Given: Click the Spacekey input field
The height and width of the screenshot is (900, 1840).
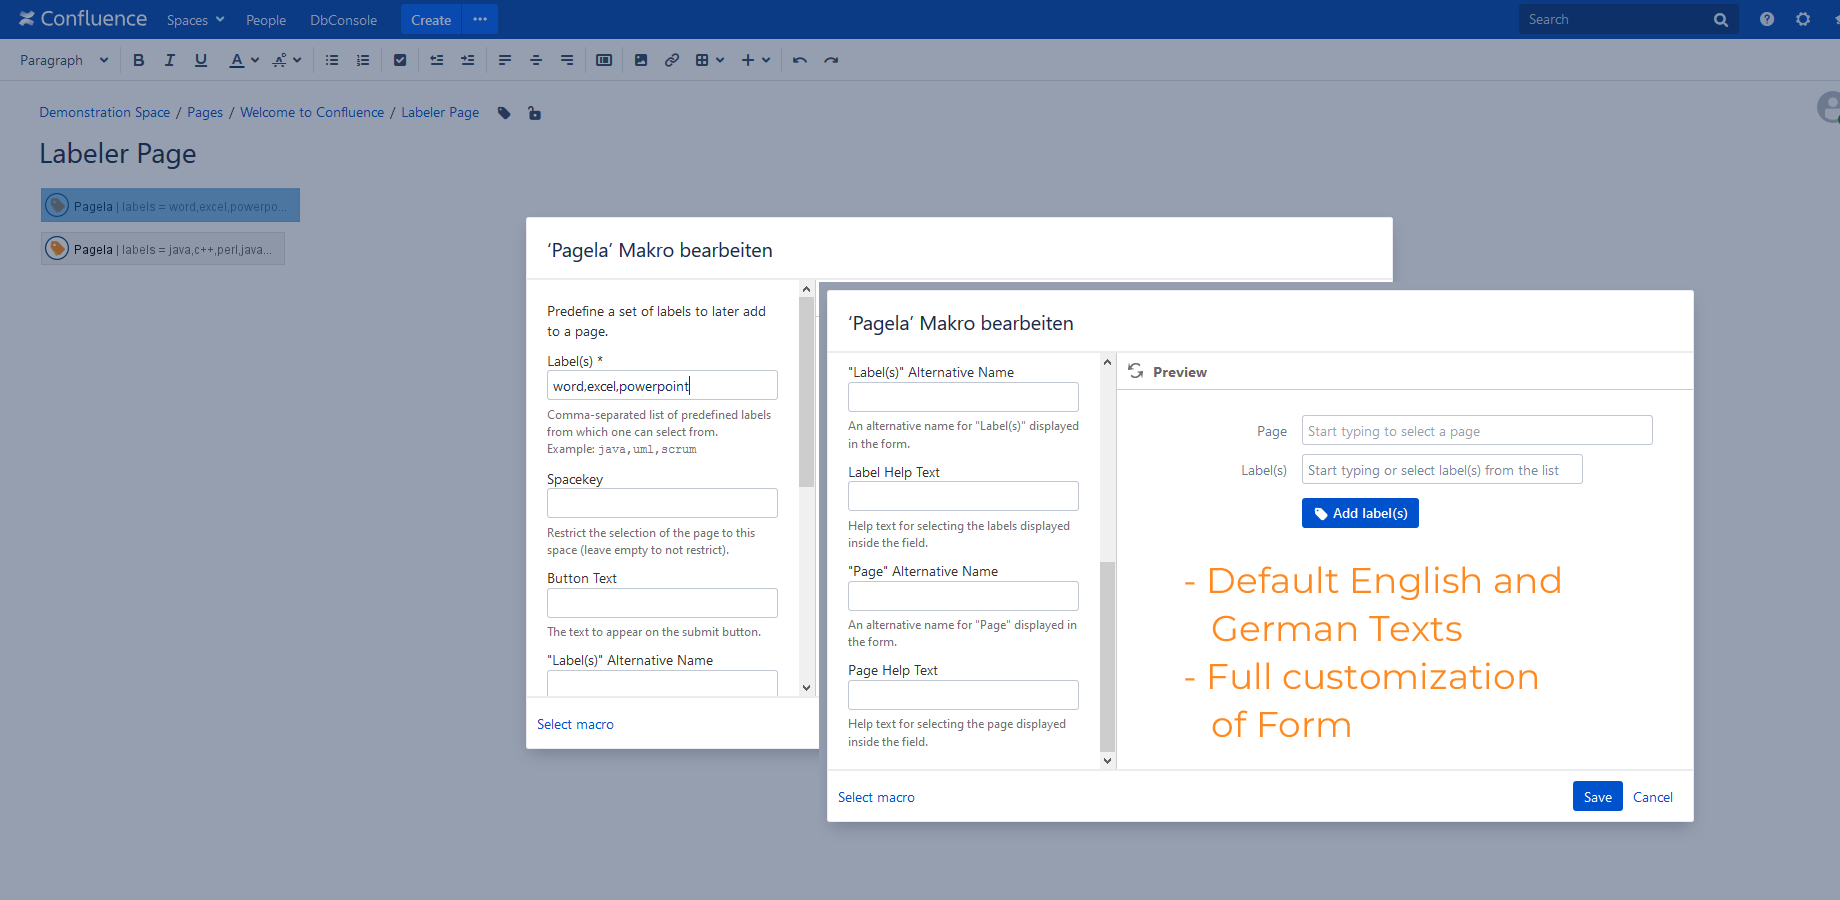Looking at the screenshot, I should coord(662,503).
